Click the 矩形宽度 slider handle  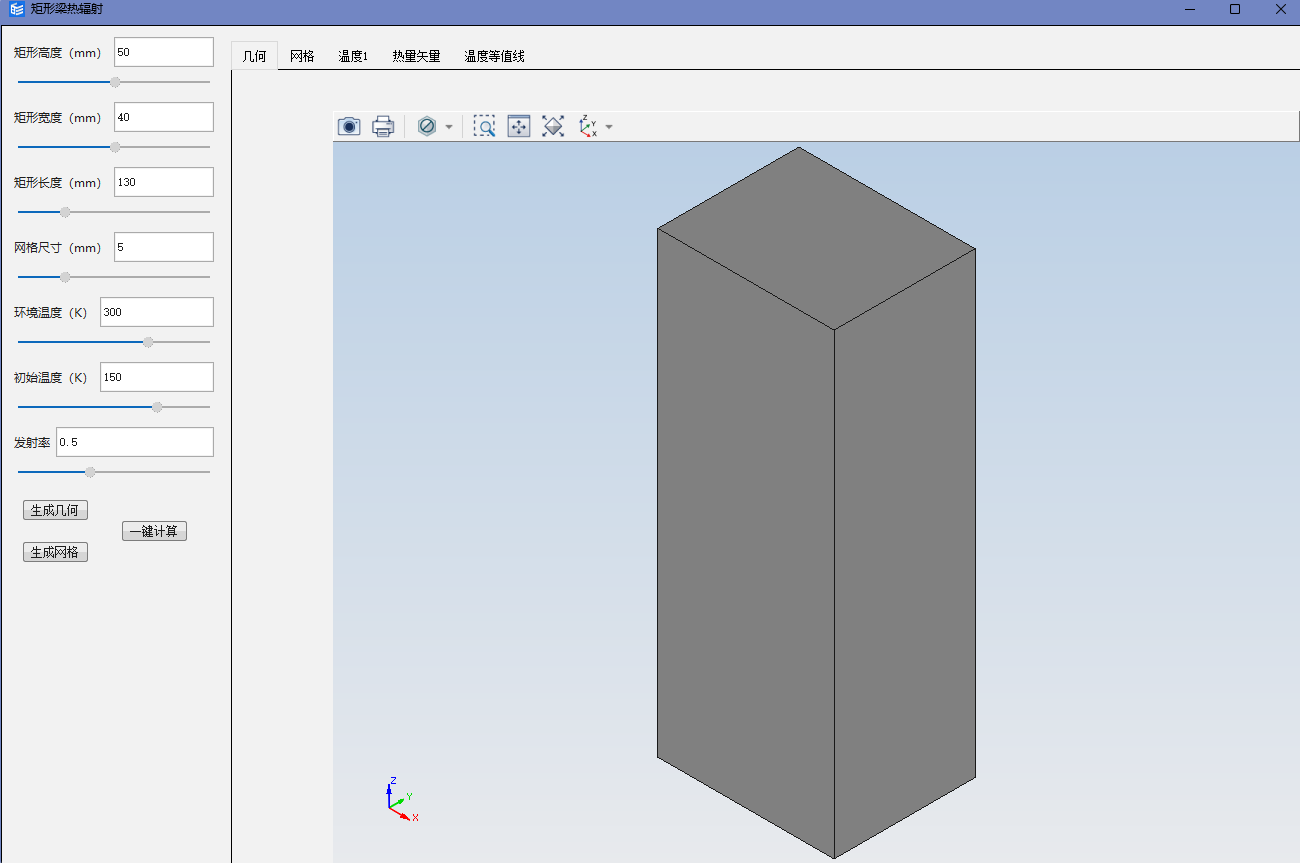tap(115, 147)
